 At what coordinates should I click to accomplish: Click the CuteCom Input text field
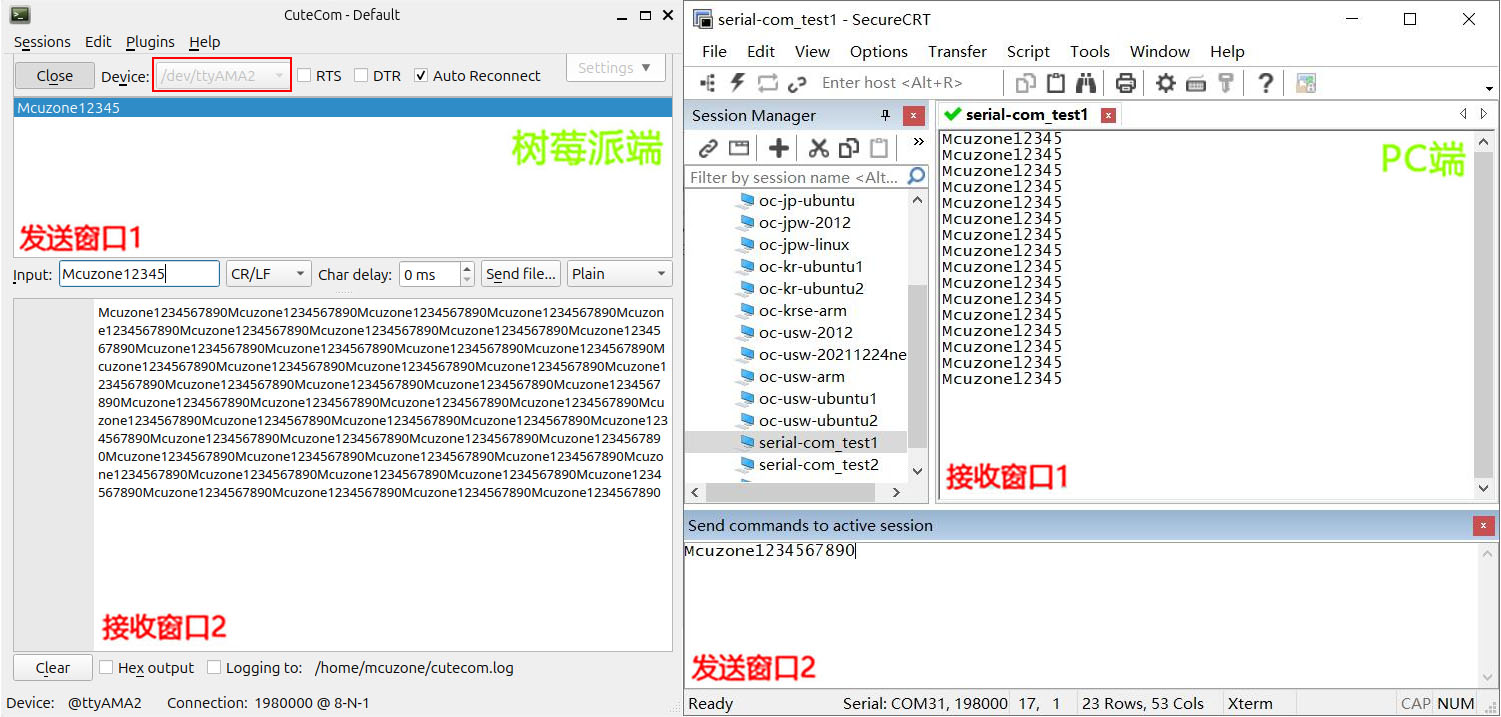139,274
